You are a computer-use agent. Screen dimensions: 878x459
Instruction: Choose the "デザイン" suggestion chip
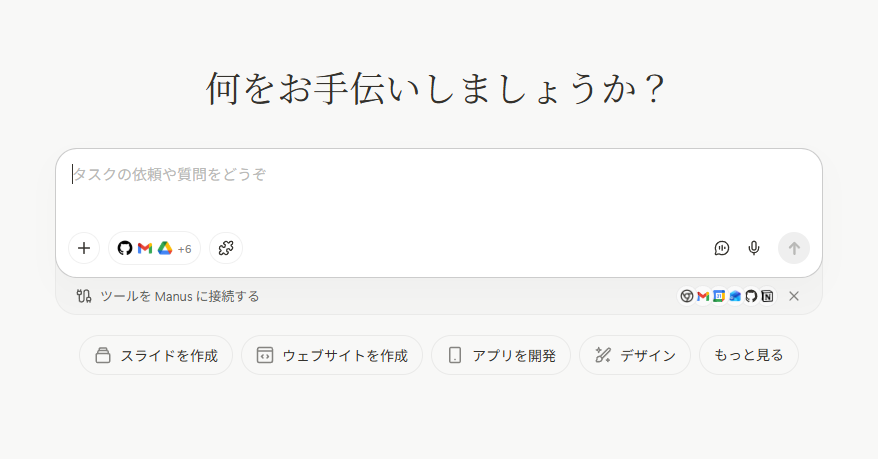tap(635, 355)
